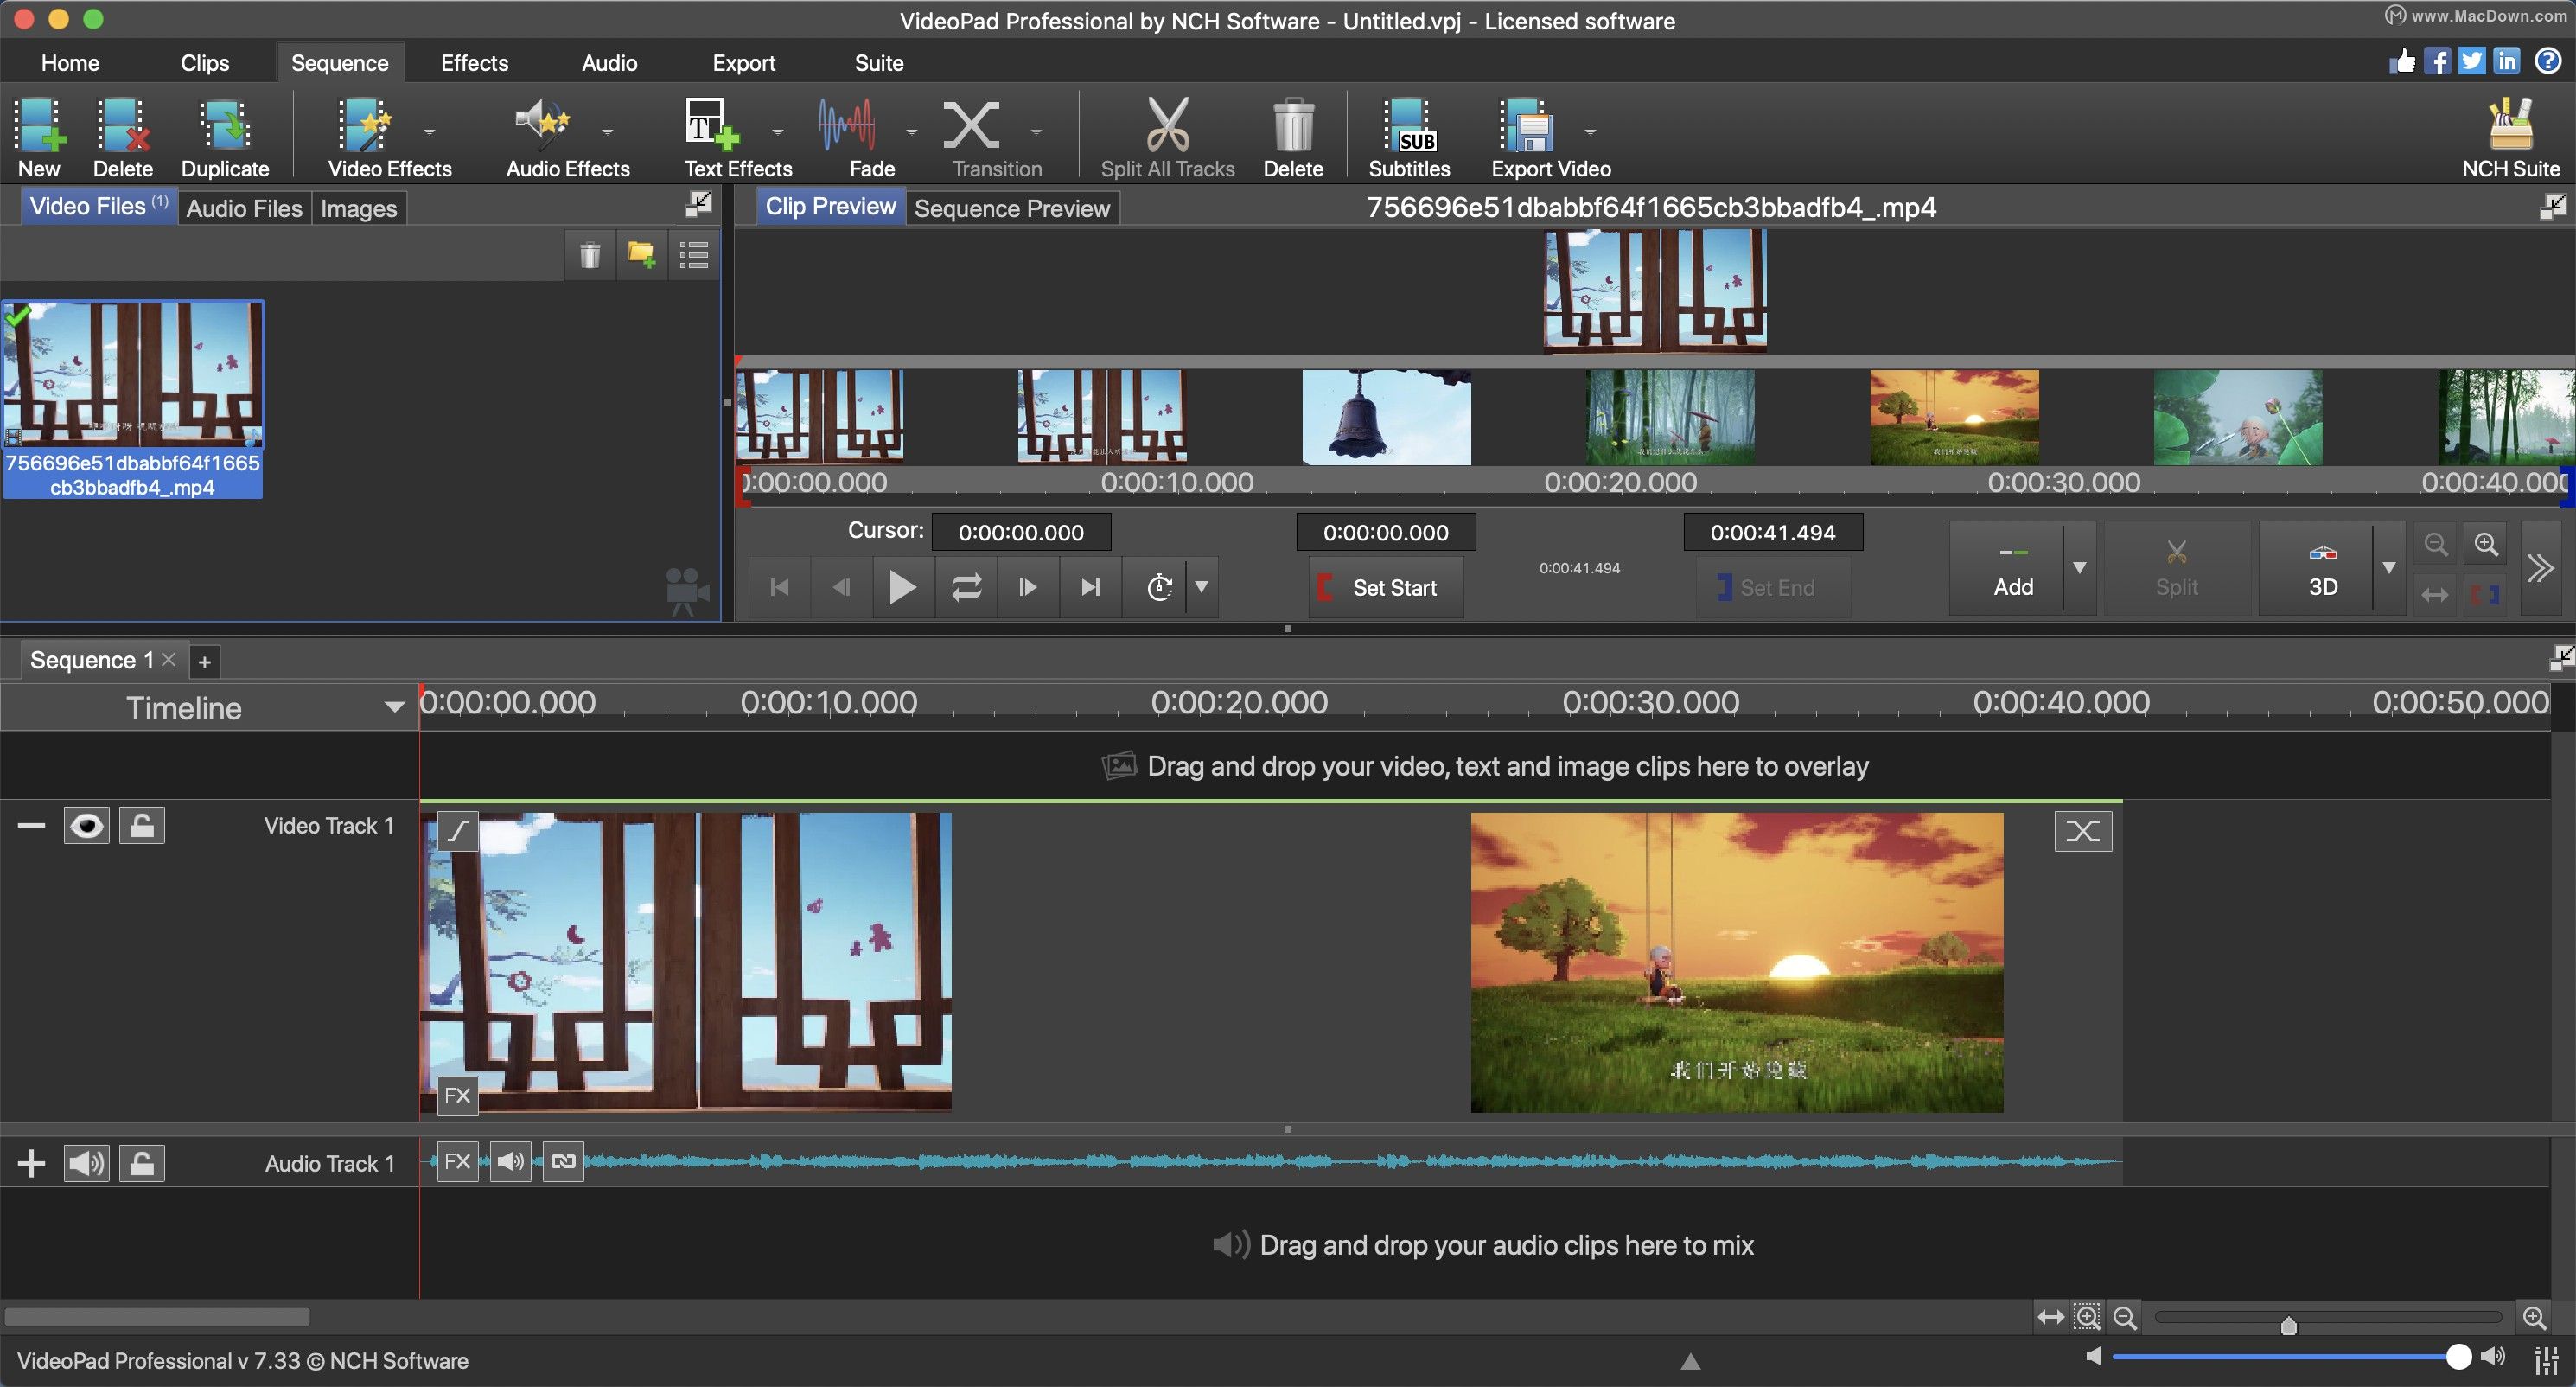Viewport: 2576px width, 1387px height.
Task: Mute Audio Track 1 speaker toggle
Action: pyautogui.click(x=87, y=1163)
